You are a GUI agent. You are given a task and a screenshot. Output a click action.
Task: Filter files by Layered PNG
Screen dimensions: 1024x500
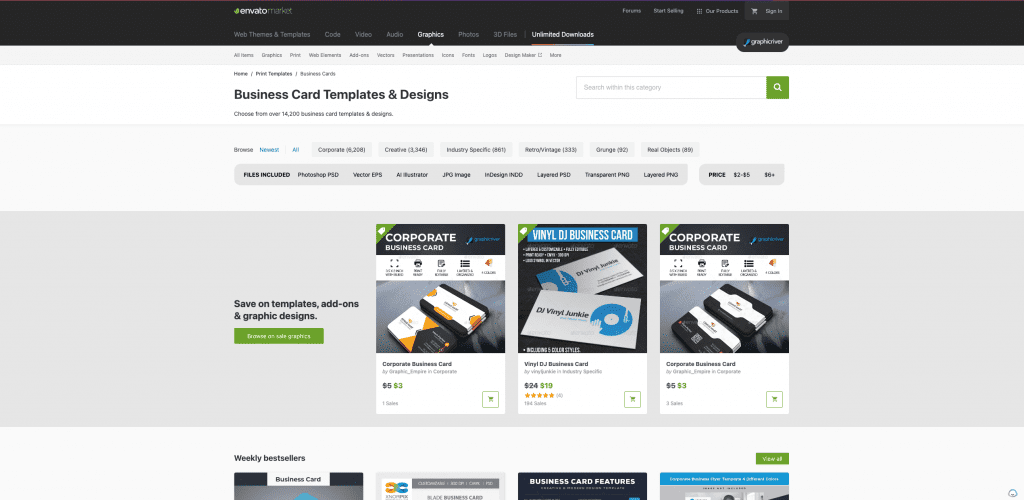tap(661, 175)
